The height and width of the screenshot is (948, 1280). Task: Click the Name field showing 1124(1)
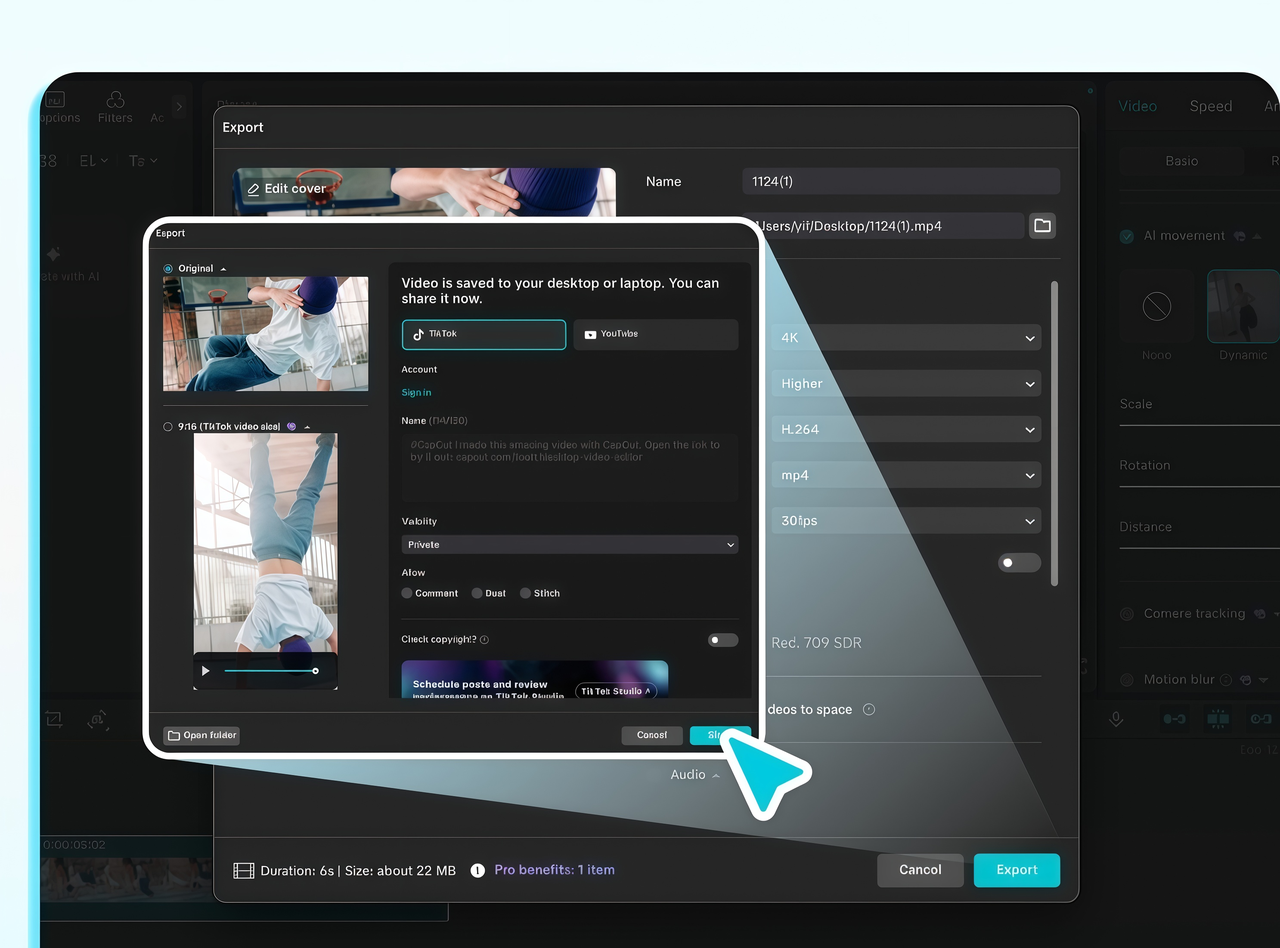tap(898, 181)
